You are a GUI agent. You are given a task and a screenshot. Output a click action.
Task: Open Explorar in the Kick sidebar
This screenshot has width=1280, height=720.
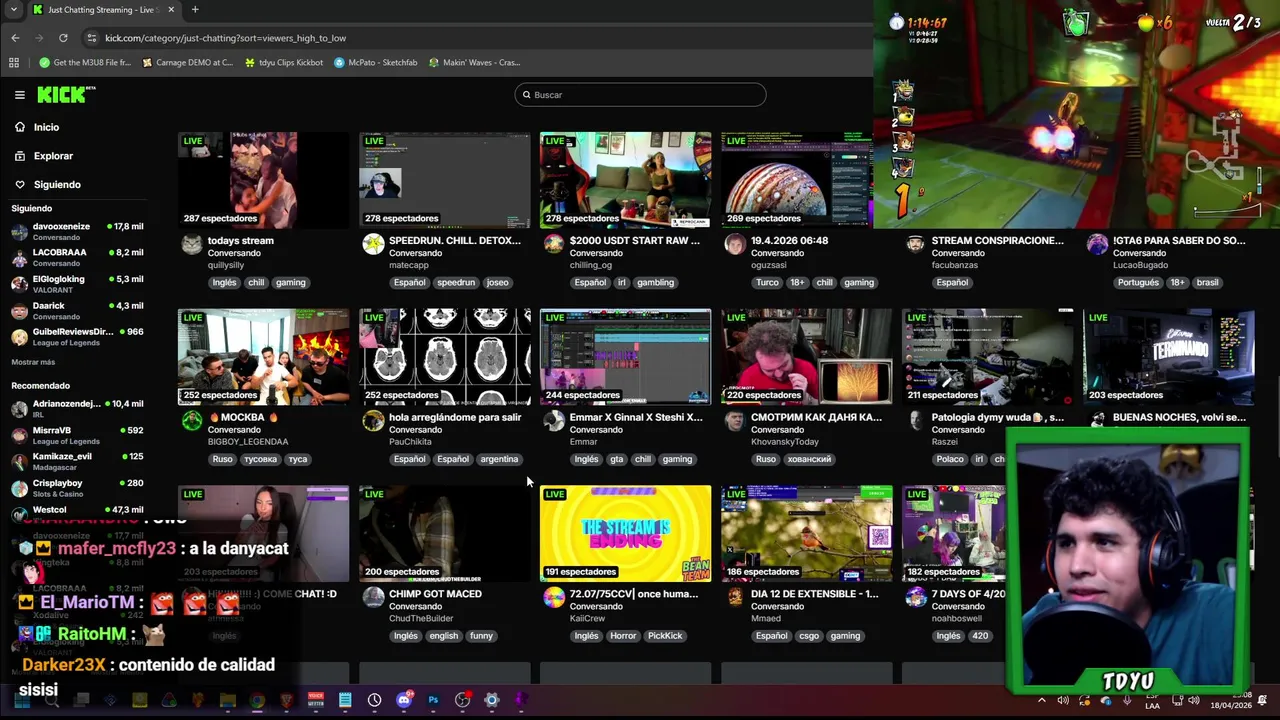44,156
